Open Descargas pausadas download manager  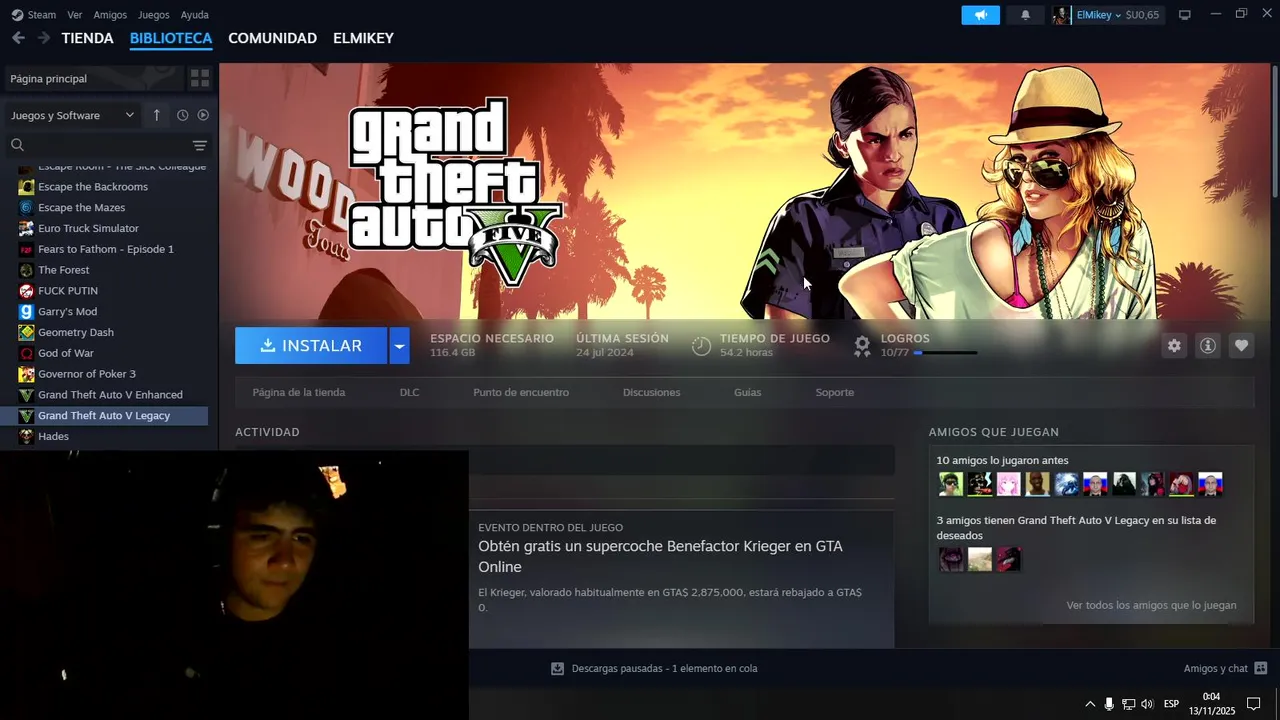654,668
